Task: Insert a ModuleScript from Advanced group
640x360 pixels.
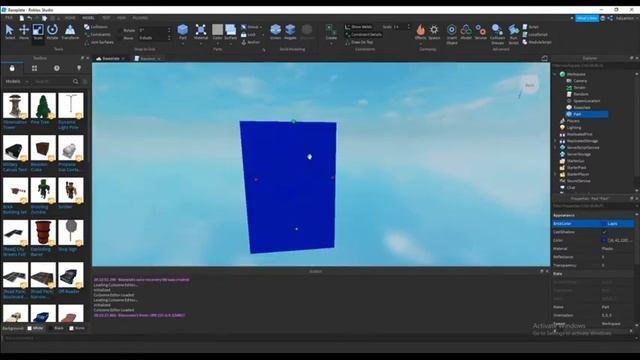Action: pyautogui.click(x=537, y=42)
